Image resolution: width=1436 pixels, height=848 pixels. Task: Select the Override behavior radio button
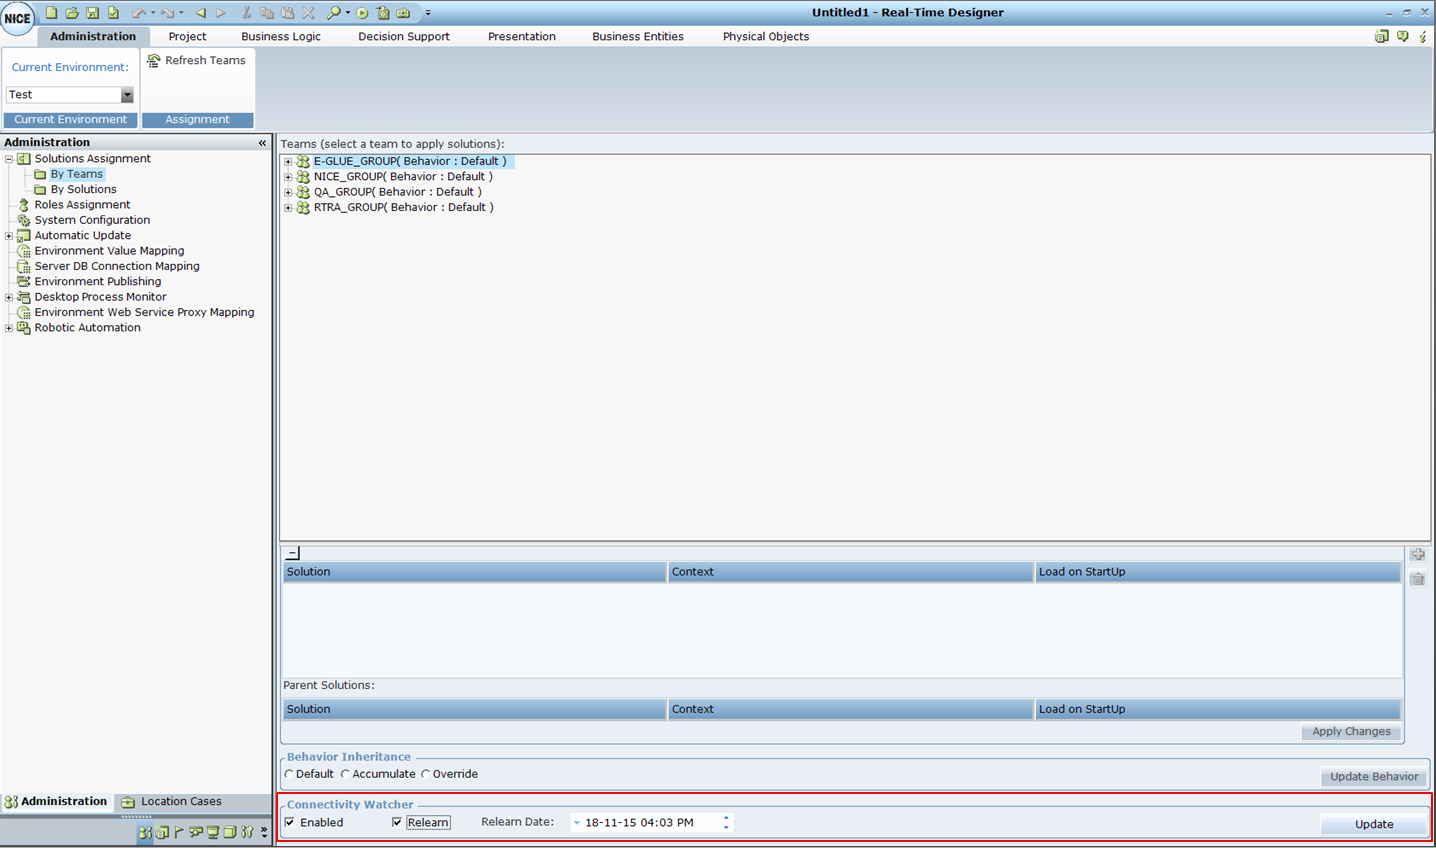tap(426, 774)
